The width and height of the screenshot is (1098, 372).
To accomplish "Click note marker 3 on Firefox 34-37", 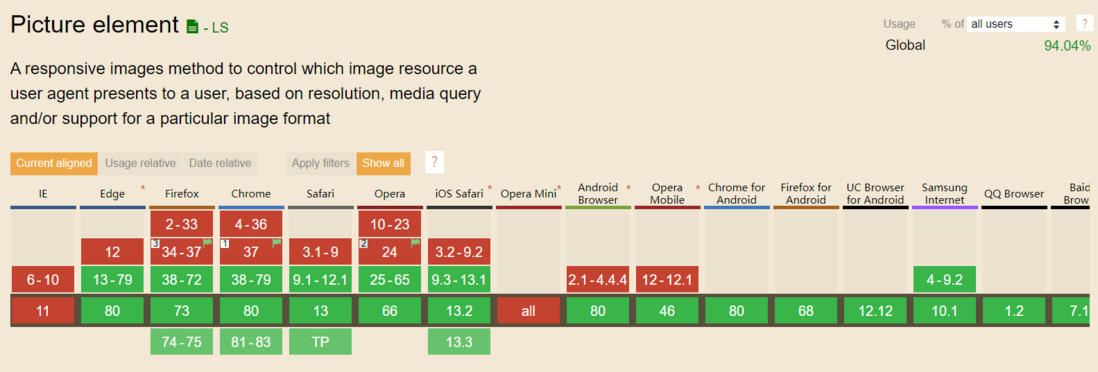I will coord(155,243).
